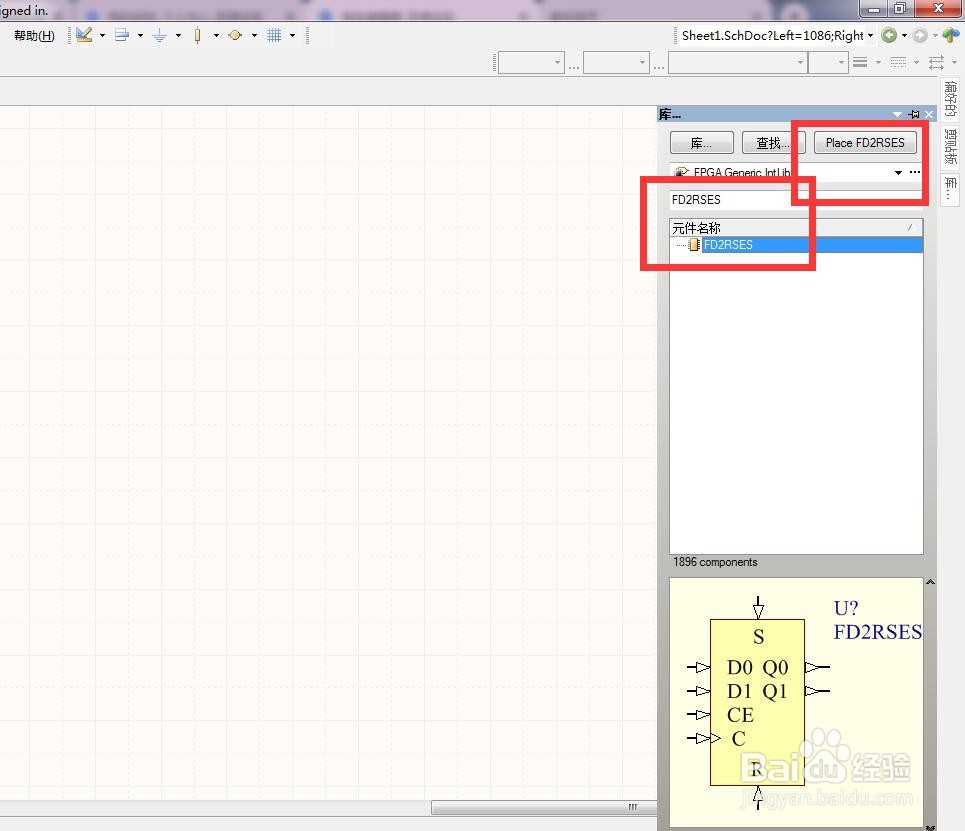The width and height of the screenshot is (965, 831).
Task: Click the grid settings icon
Action: pyautogui.click(x=274, y=35)
